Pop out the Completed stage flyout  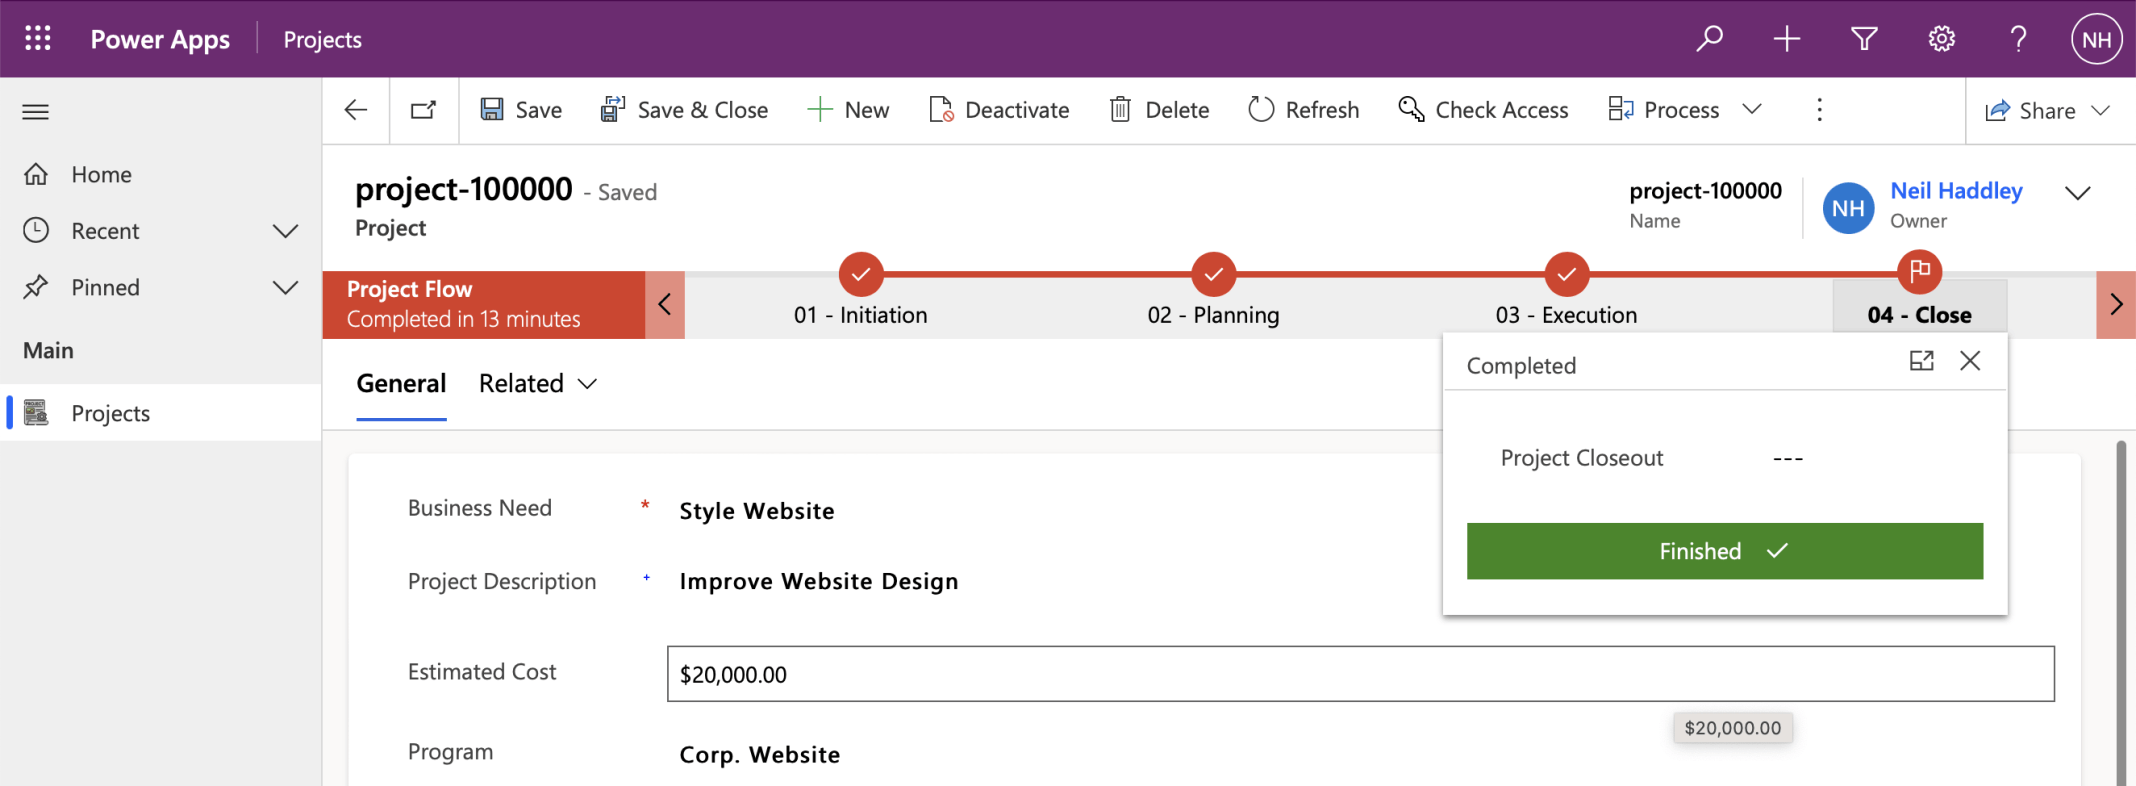pyautogui.click(x=1921, y=361)
